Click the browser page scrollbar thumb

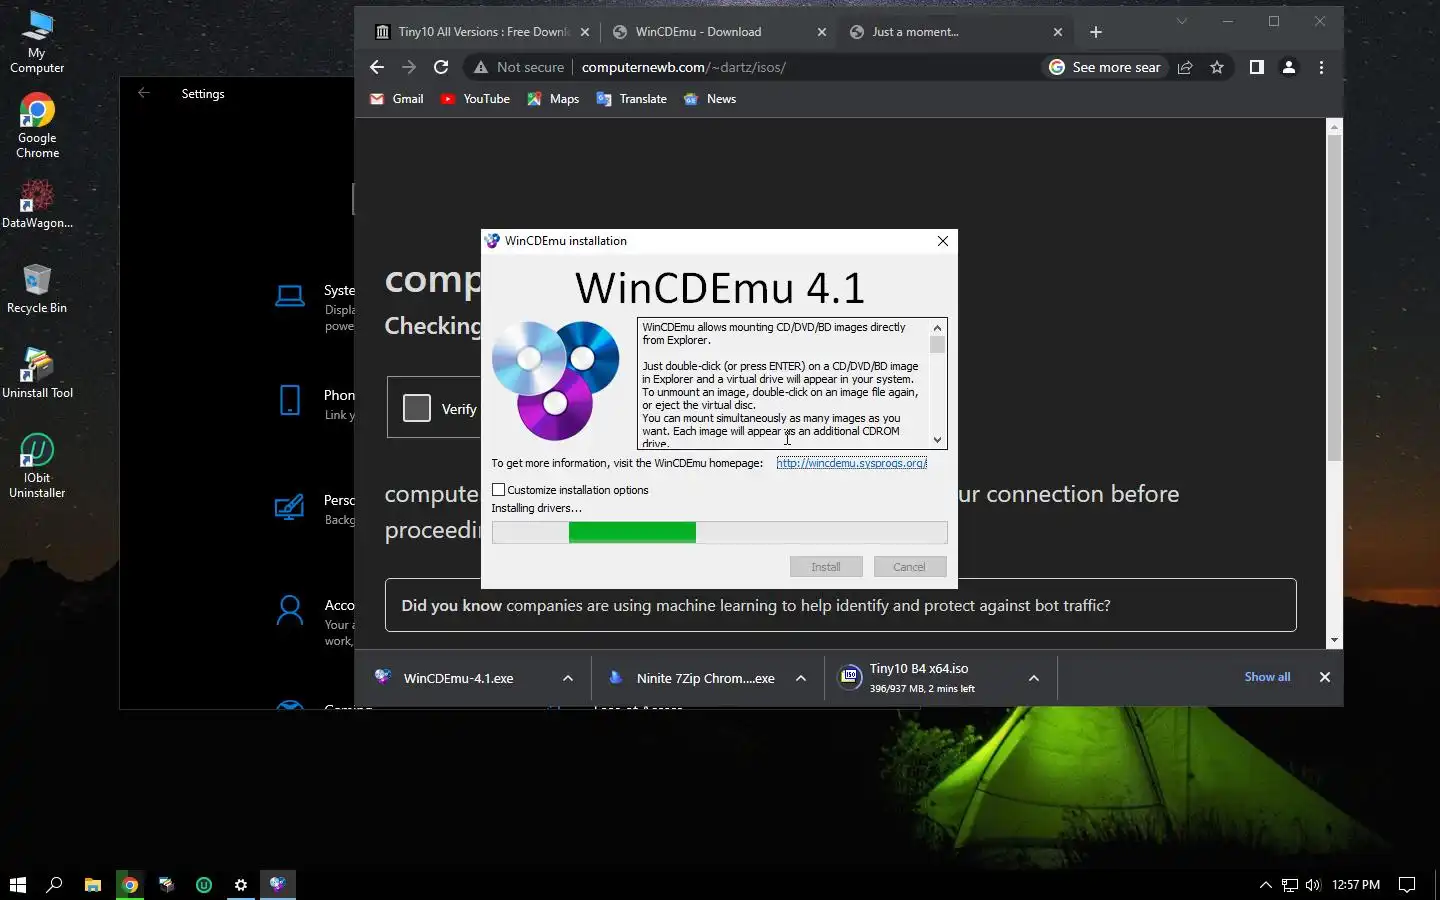(x=1334, y=298)
